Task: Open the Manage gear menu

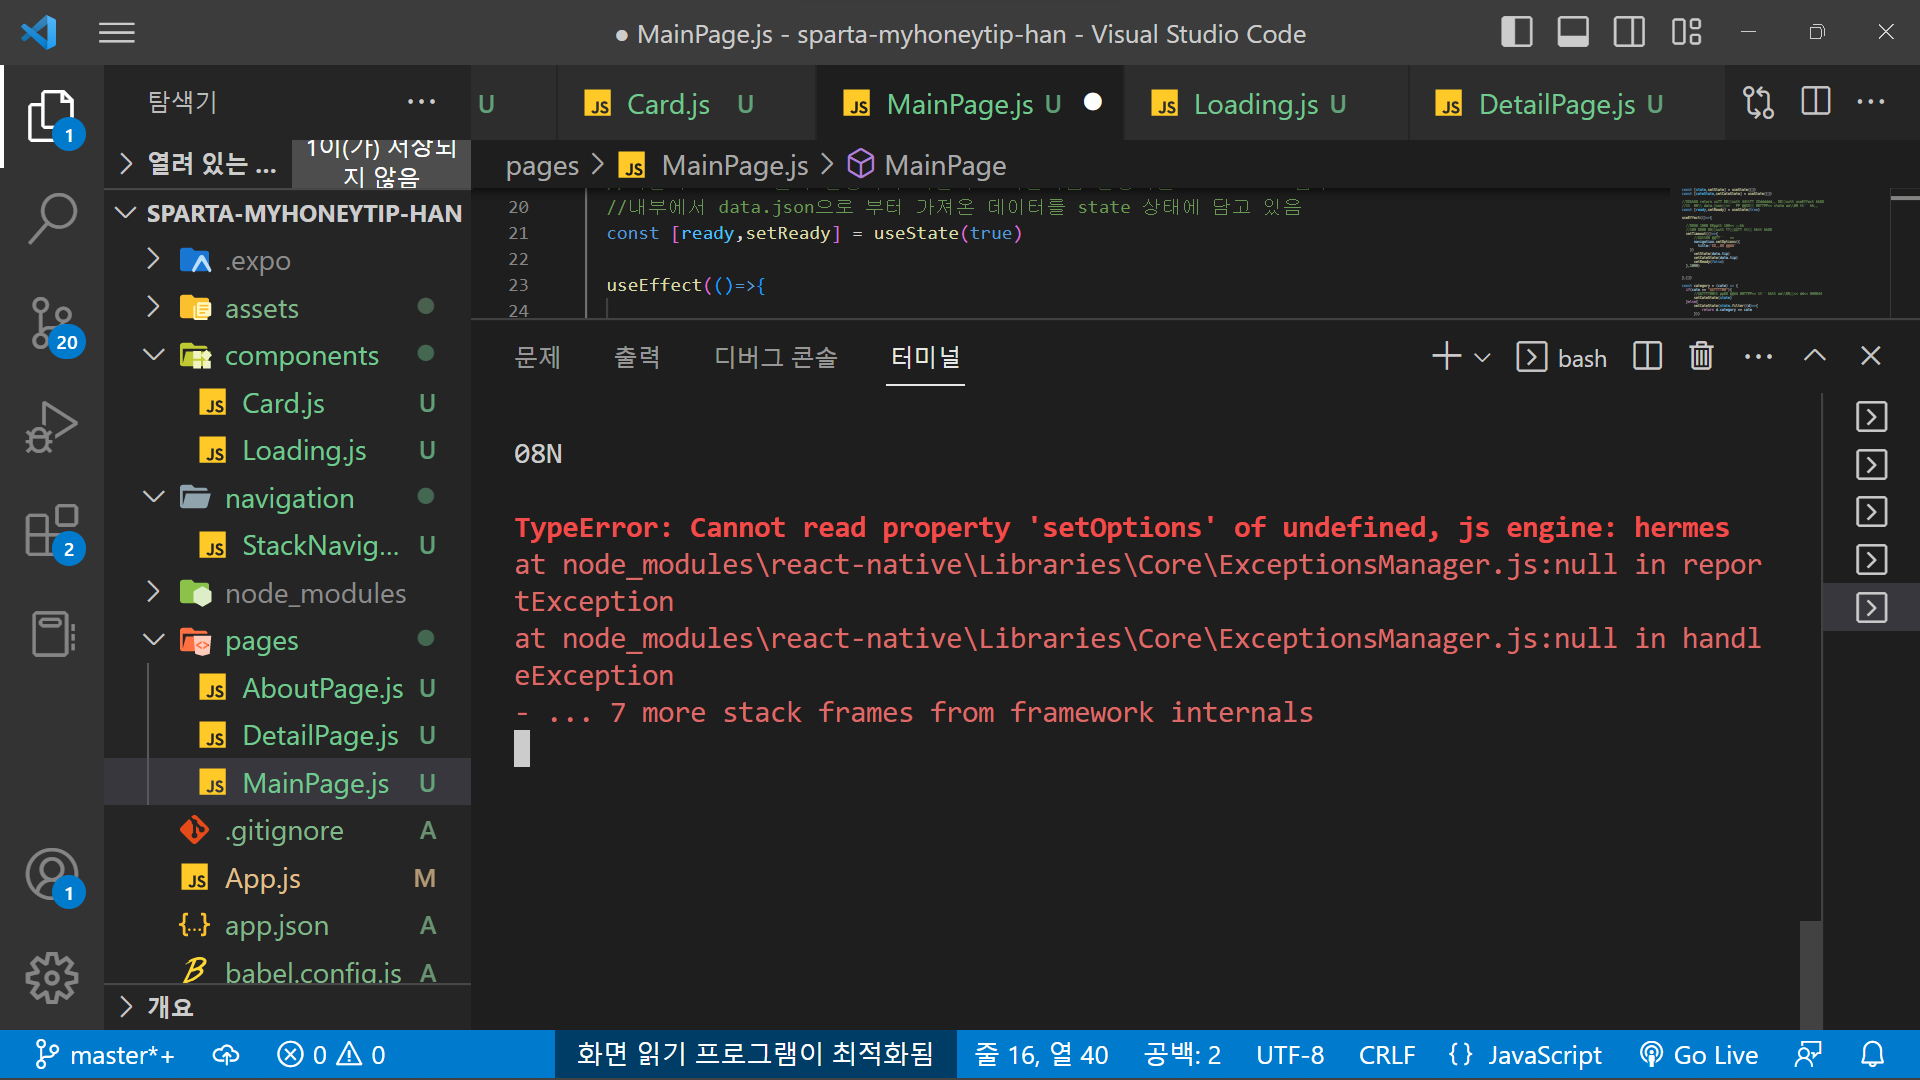Action: tap(52, 977)
